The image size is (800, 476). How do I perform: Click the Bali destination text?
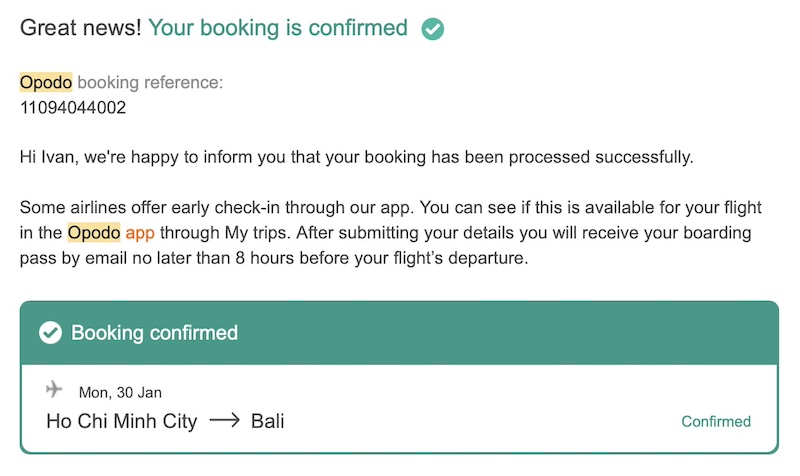pos(268,421)
